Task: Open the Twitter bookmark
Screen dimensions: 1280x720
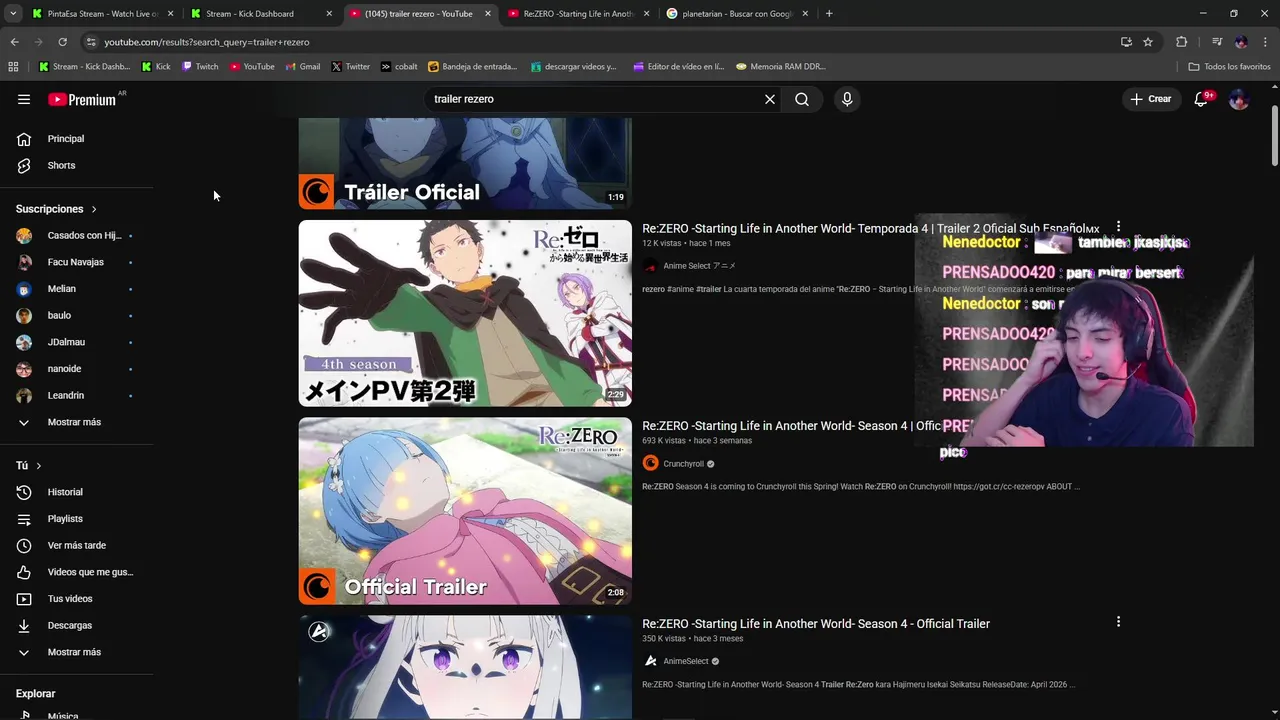Action: 351,67
